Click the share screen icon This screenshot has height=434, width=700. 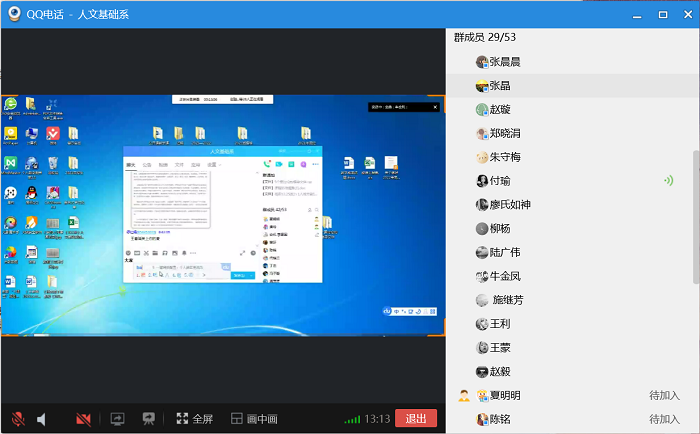[x=117, y=418]
